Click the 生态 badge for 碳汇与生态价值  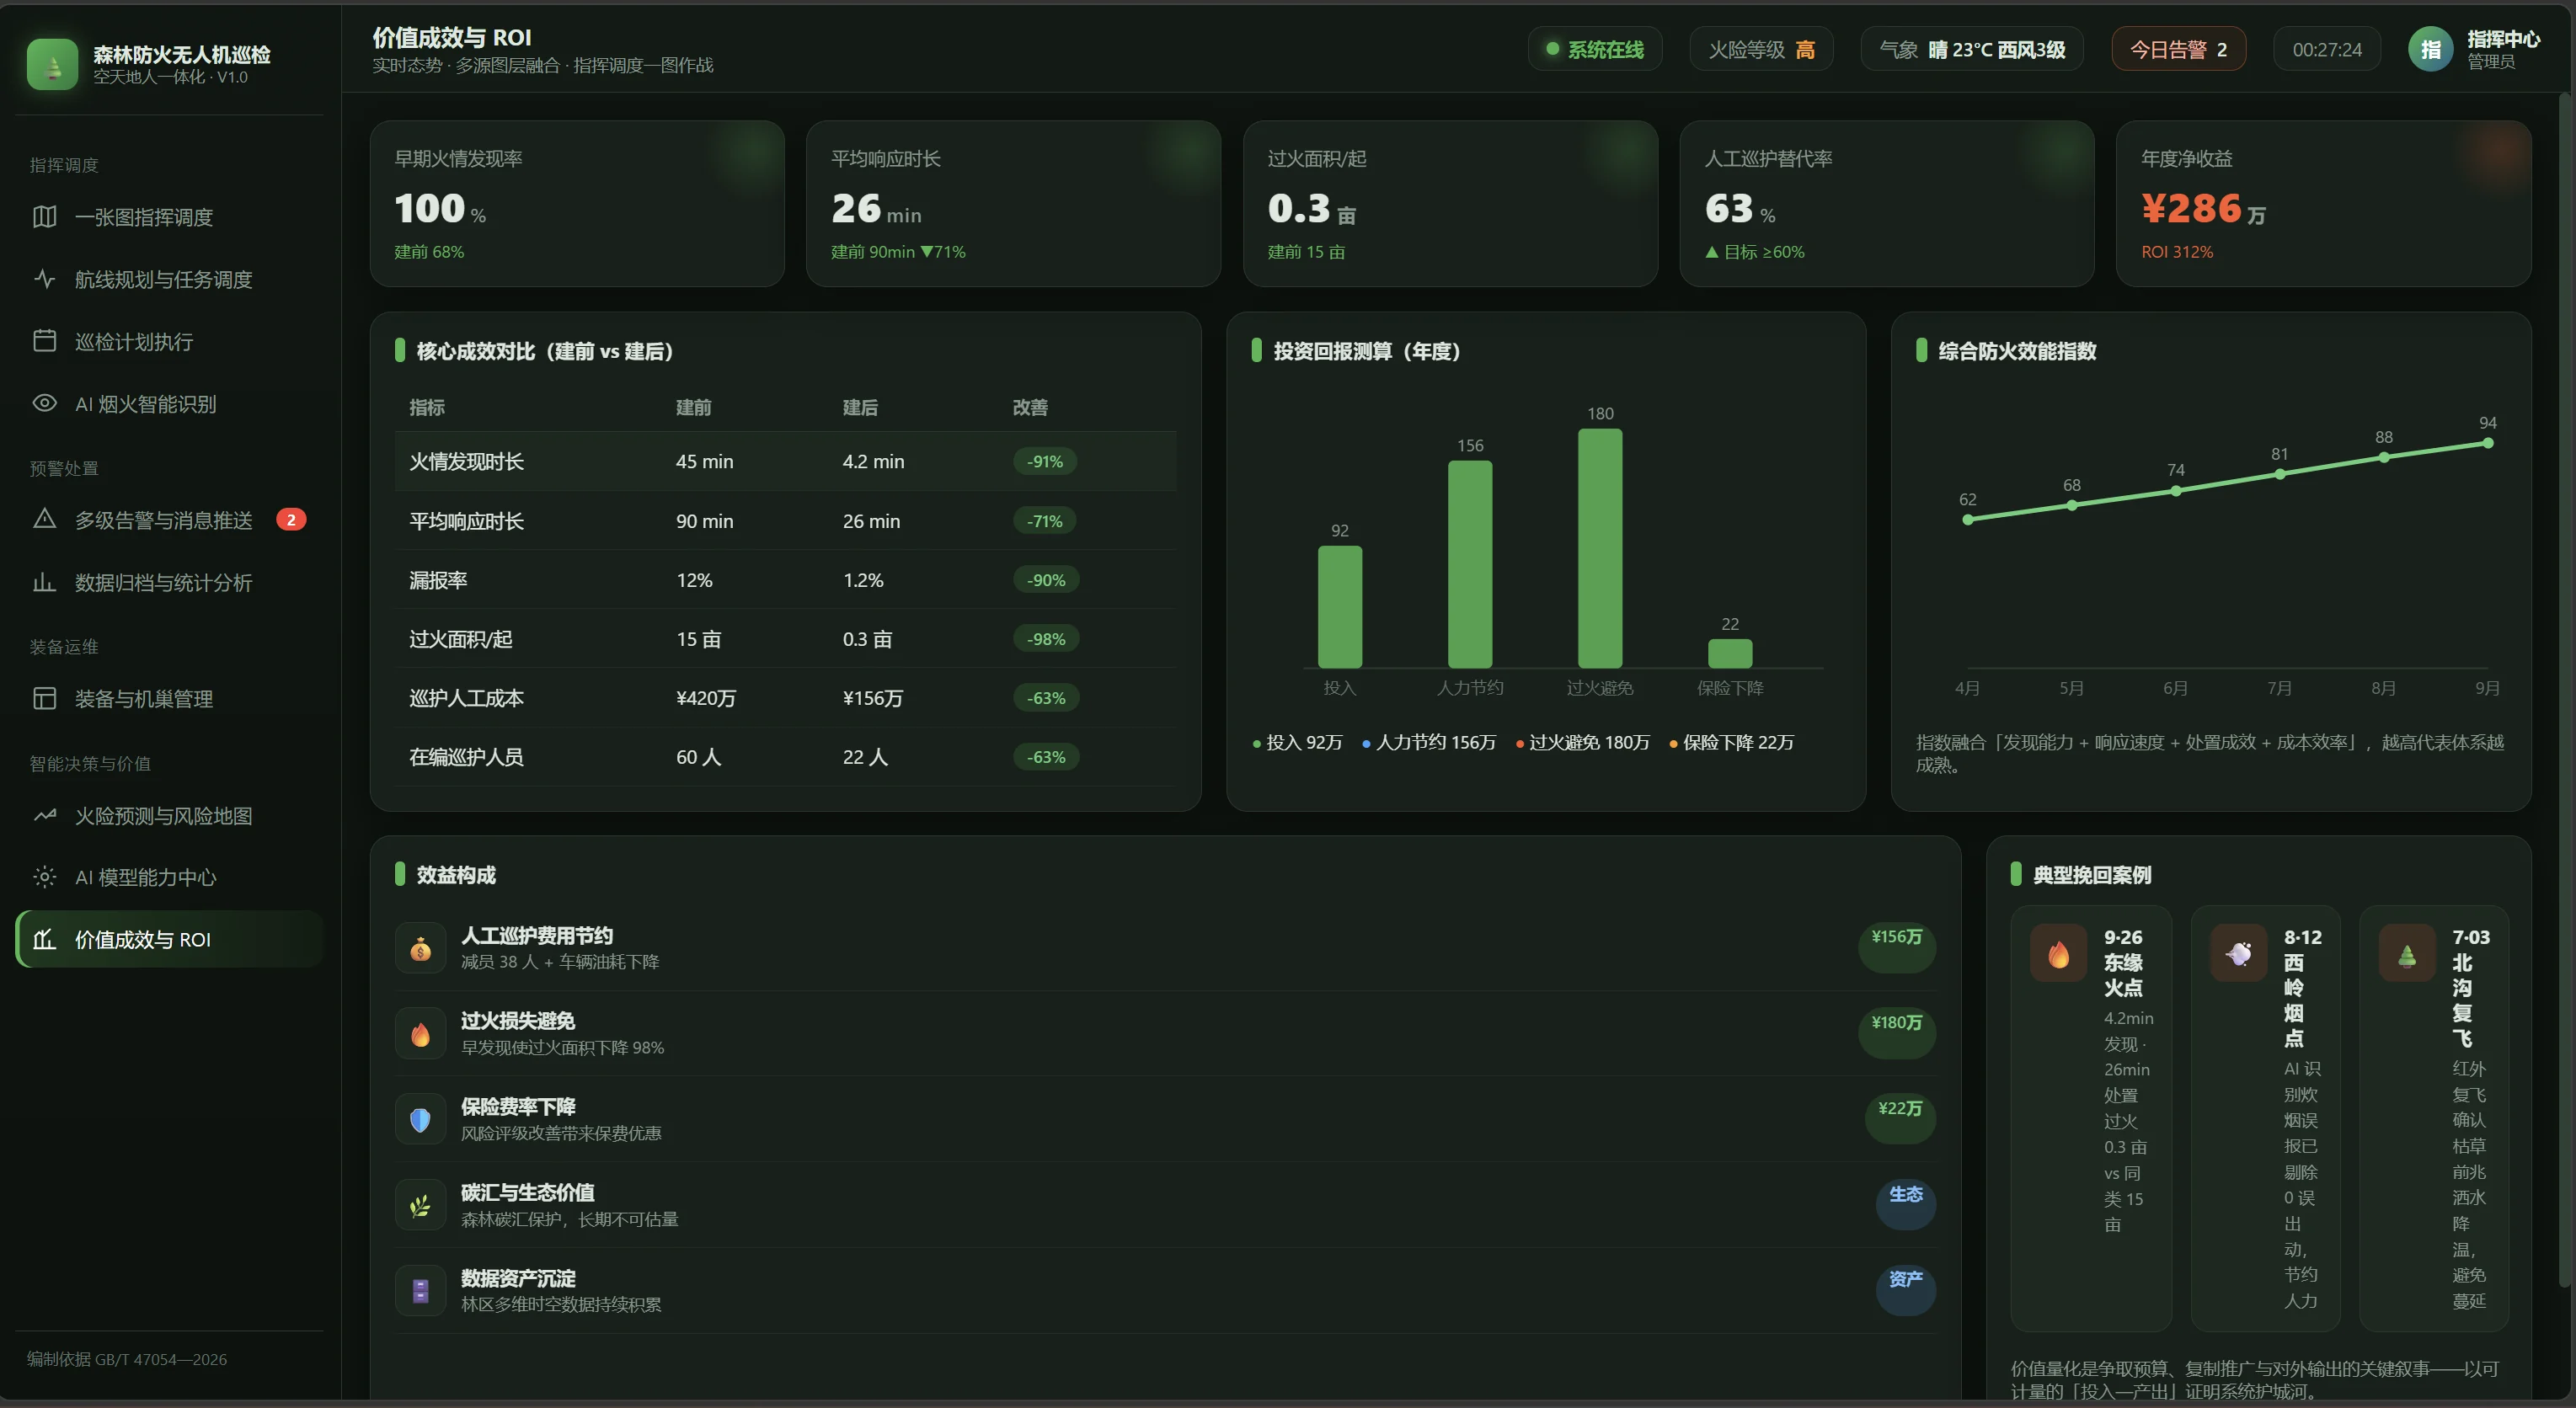tap(1906, 1206)
